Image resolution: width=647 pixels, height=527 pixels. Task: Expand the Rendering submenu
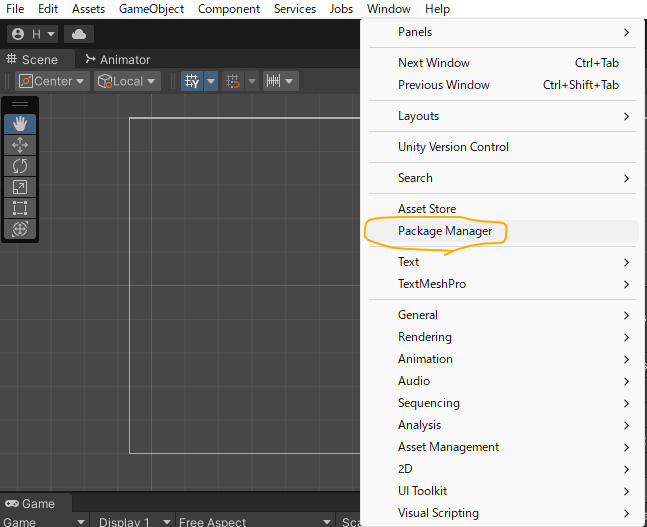[x=502, y=337]
